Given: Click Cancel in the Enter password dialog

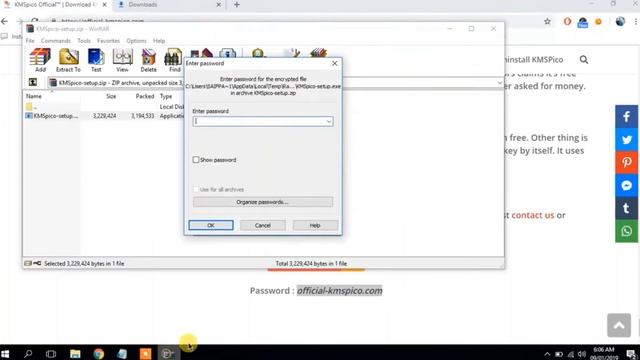Looking at the screenshot, I should point(262,225).
